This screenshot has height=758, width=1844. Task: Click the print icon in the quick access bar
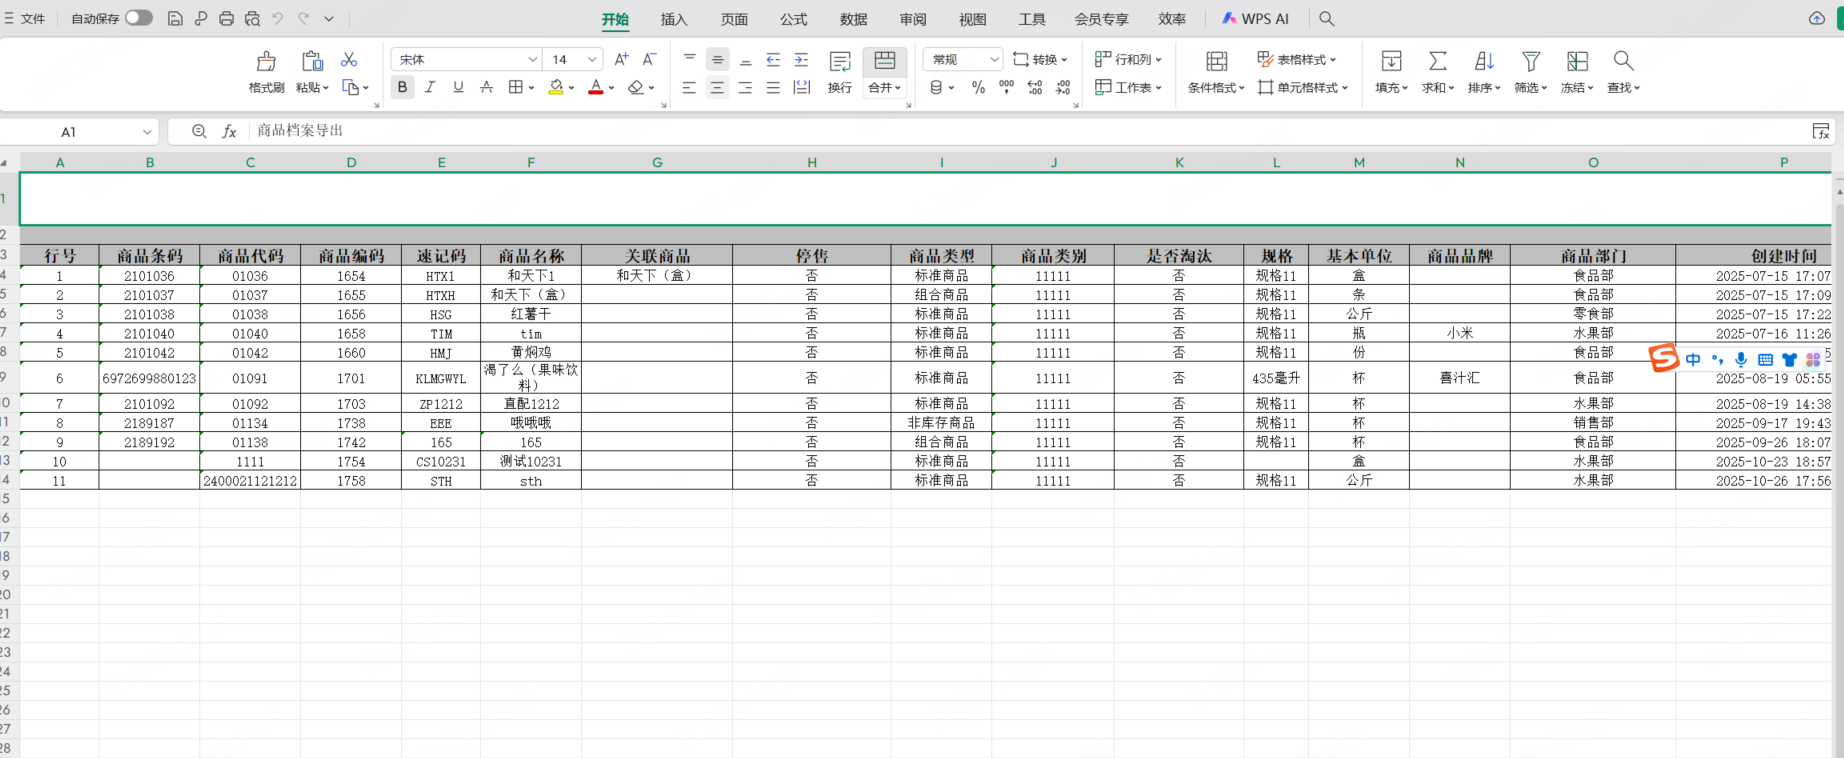pos(226,18)
